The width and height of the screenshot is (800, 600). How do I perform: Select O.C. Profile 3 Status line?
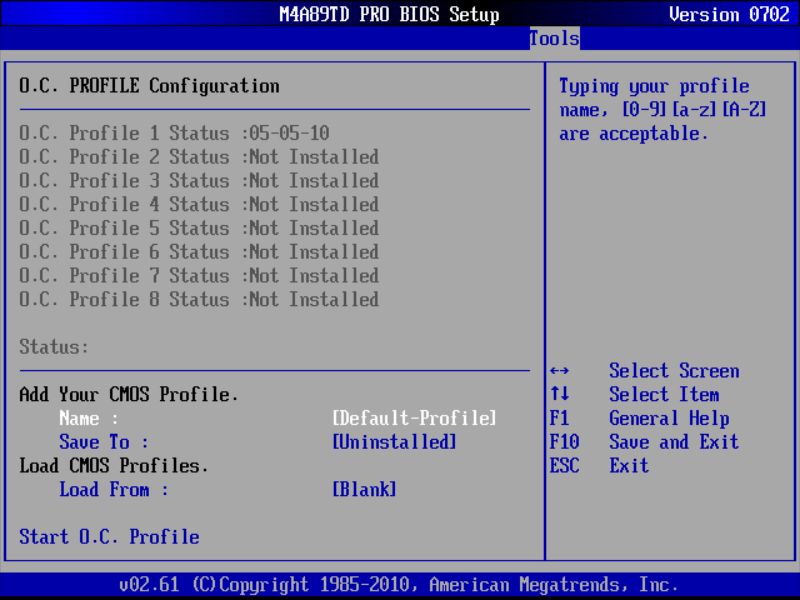tap(196, 181)
